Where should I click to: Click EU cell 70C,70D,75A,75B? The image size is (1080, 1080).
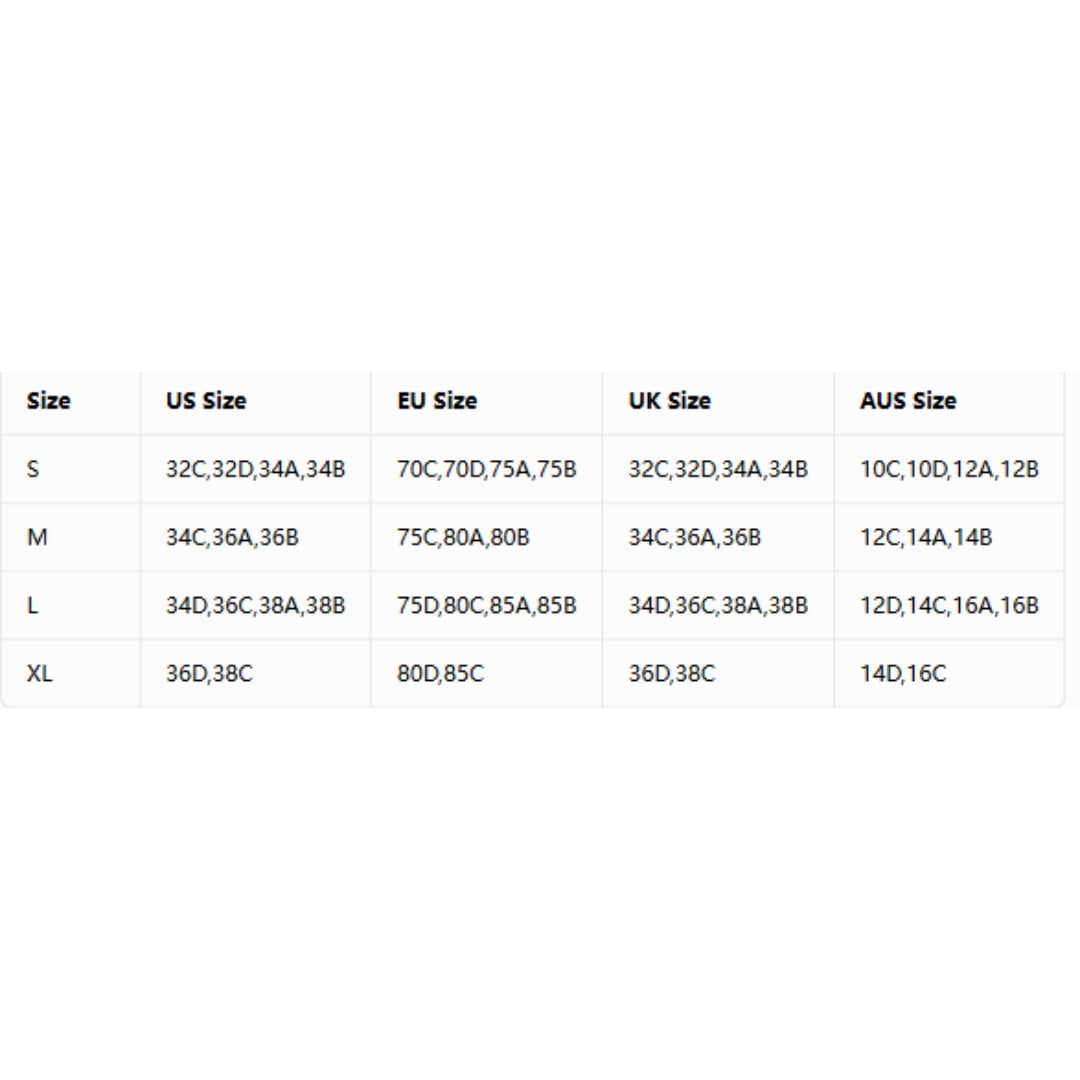pyautogui.click(x=486, y=469)
